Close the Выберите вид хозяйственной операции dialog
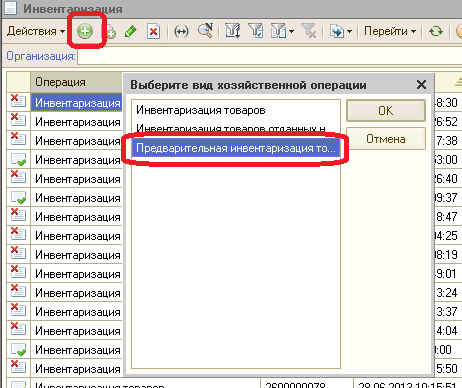The image size is (462, 388). tap(421, 85)
